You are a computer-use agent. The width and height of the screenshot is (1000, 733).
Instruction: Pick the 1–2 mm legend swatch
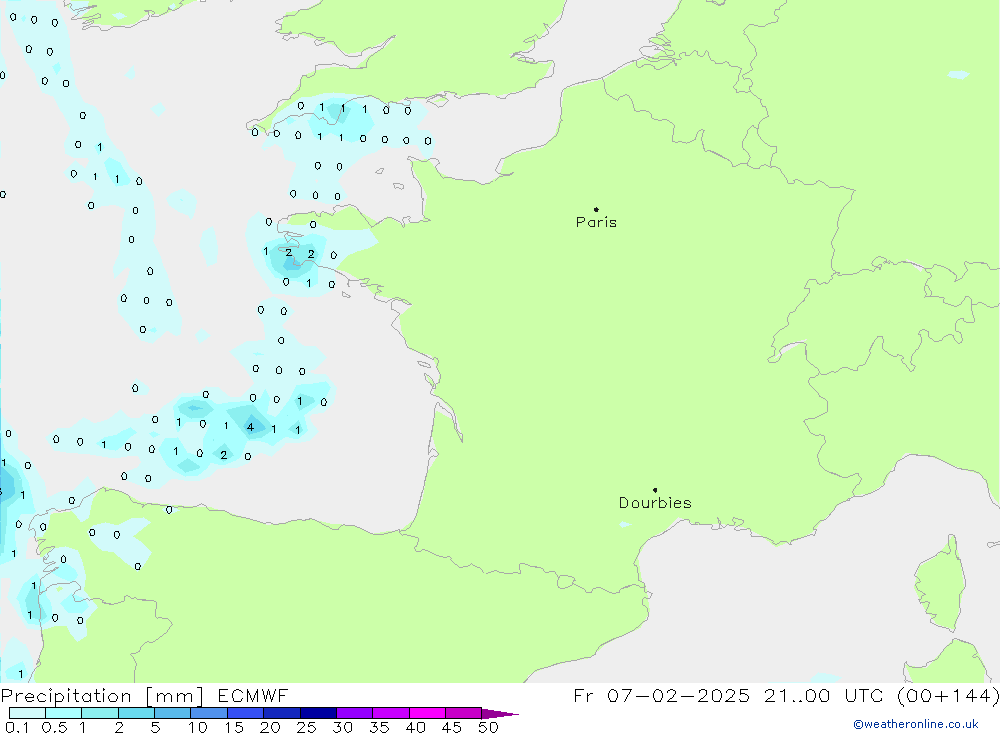tap(100, 713)
